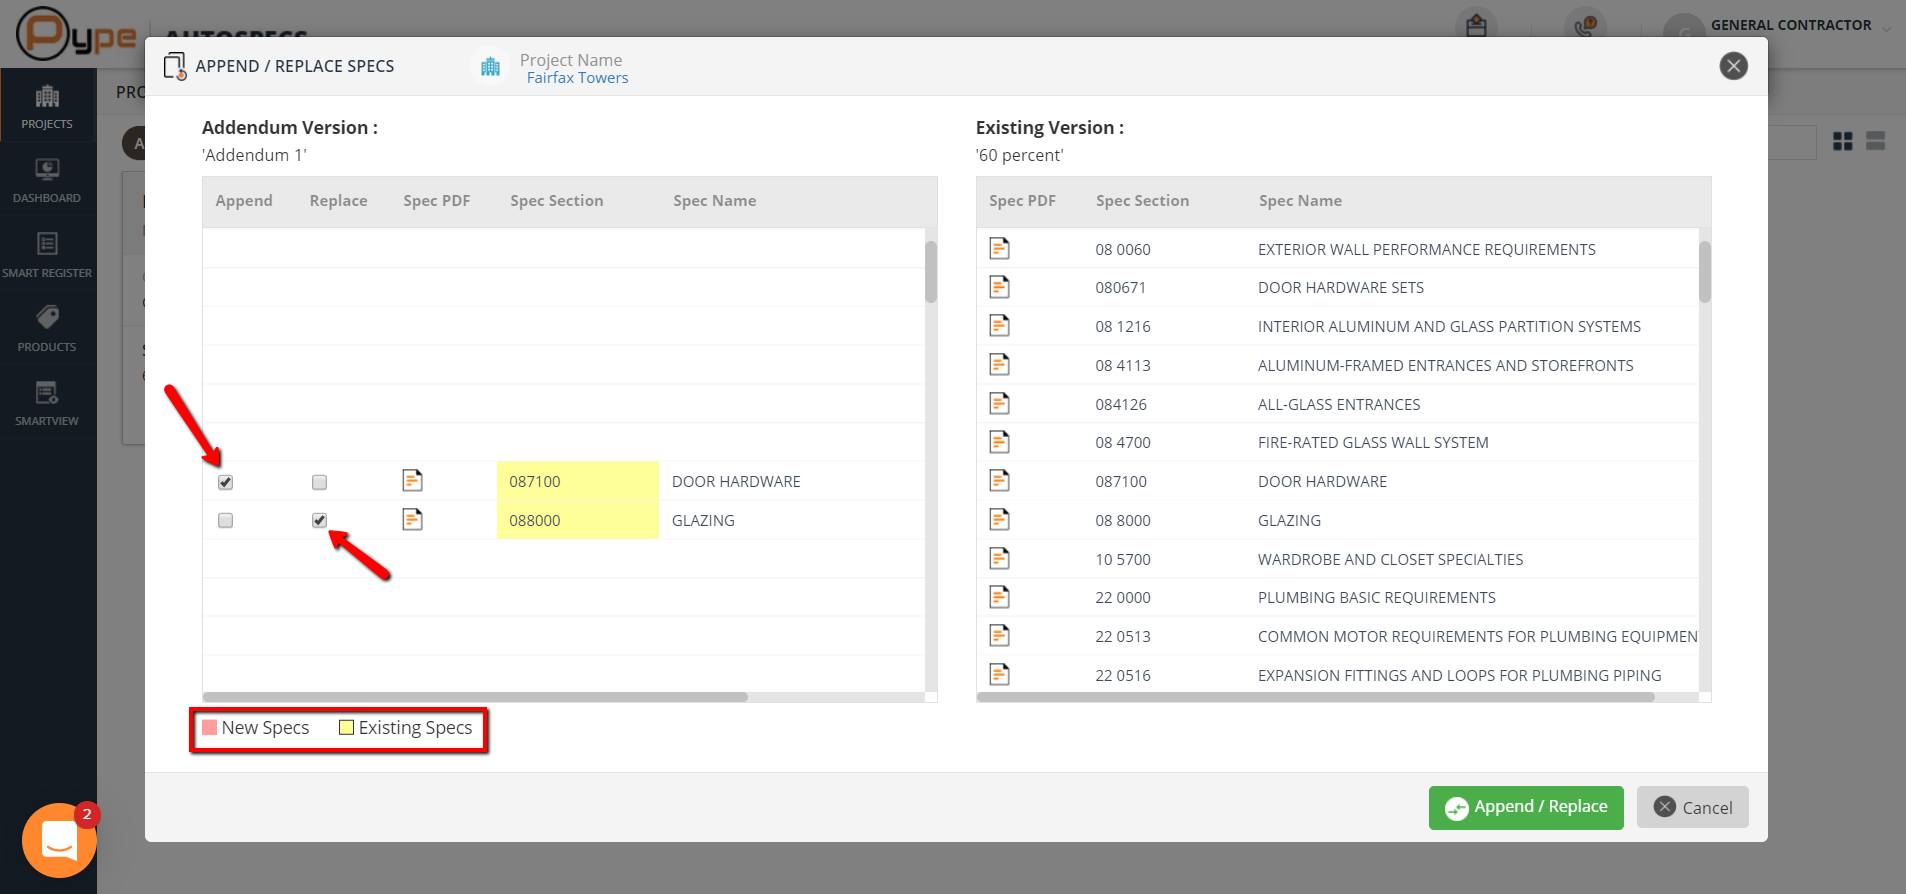Open PDF icon for existing 08 8000 Glazing
The image size is (1906, 894).
click(x=999, y=520)
